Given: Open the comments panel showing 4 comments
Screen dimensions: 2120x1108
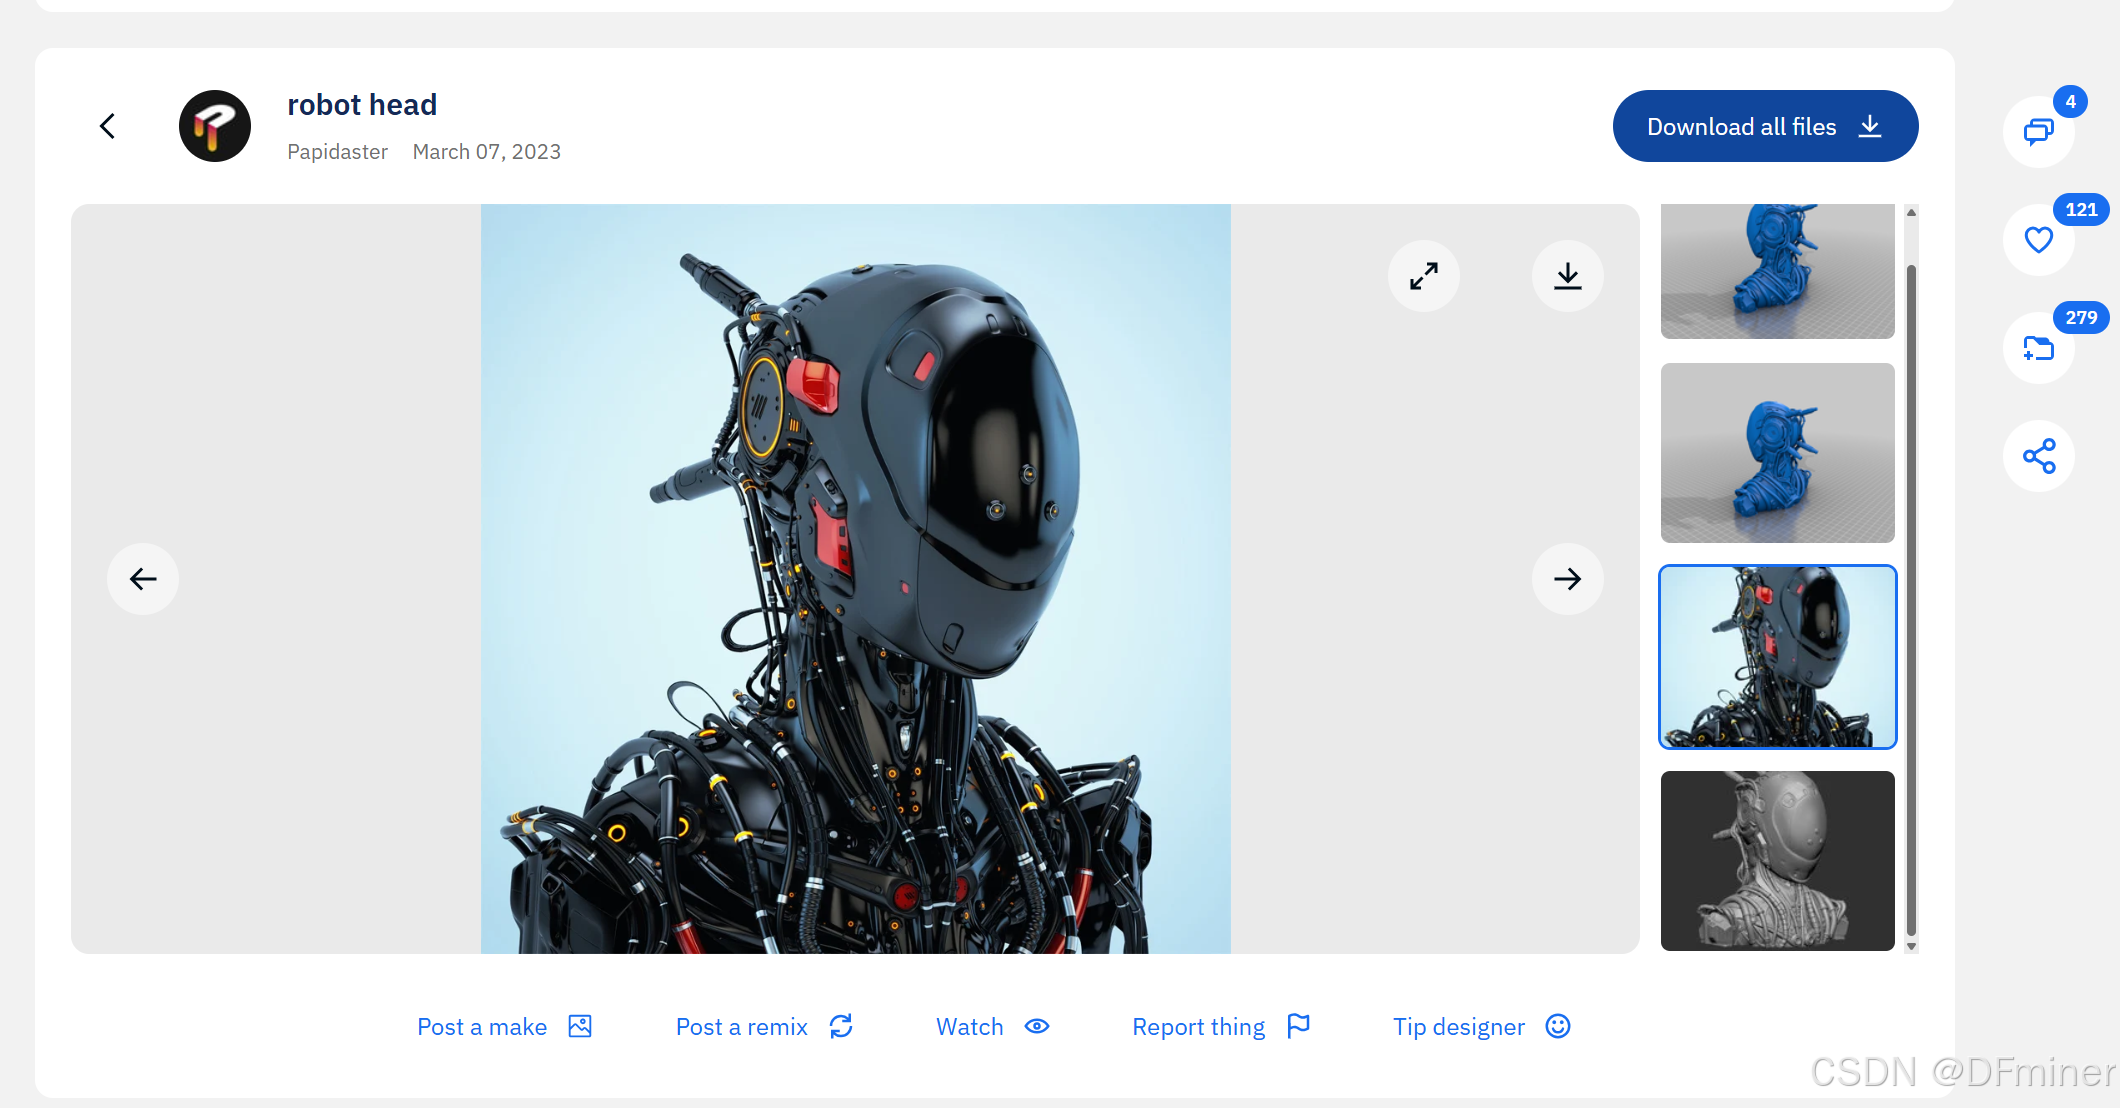Looking at the screenshot, I should [2039, 132].
